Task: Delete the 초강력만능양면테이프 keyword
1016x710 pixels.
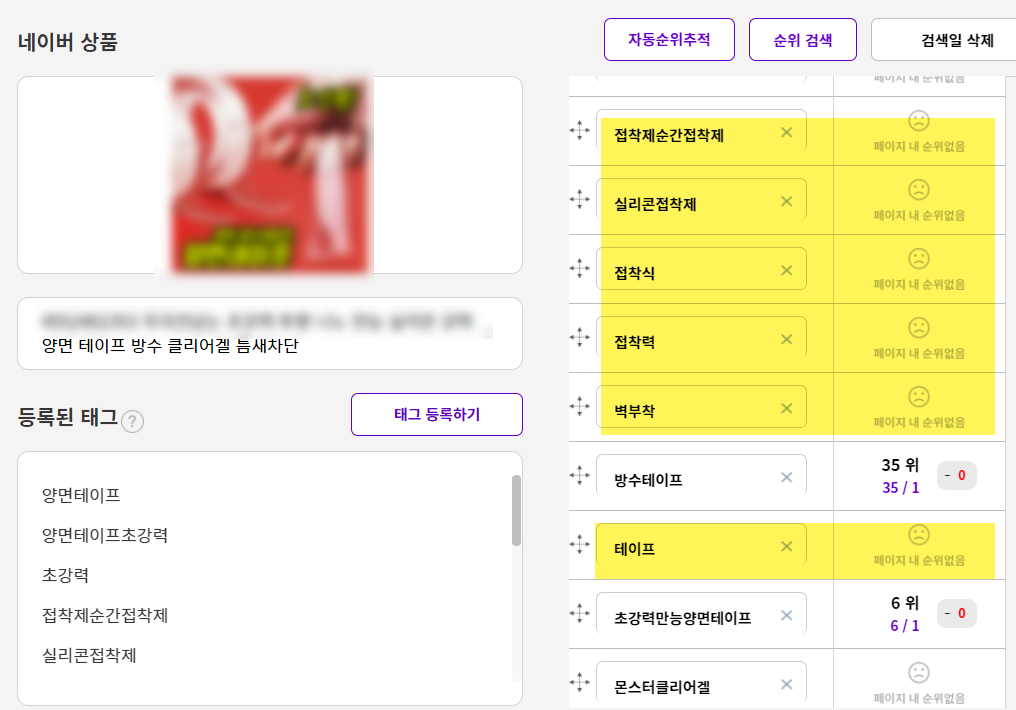Action: click(787, 615)
